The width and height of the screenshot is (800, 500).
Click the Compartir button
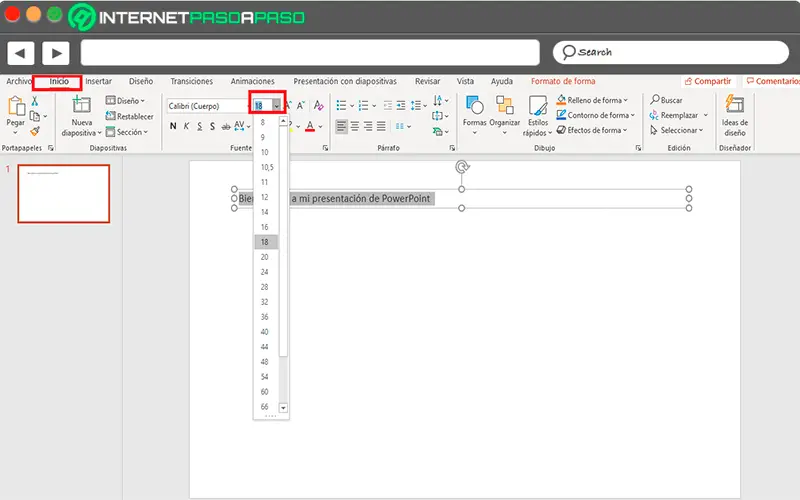point(708,81)
